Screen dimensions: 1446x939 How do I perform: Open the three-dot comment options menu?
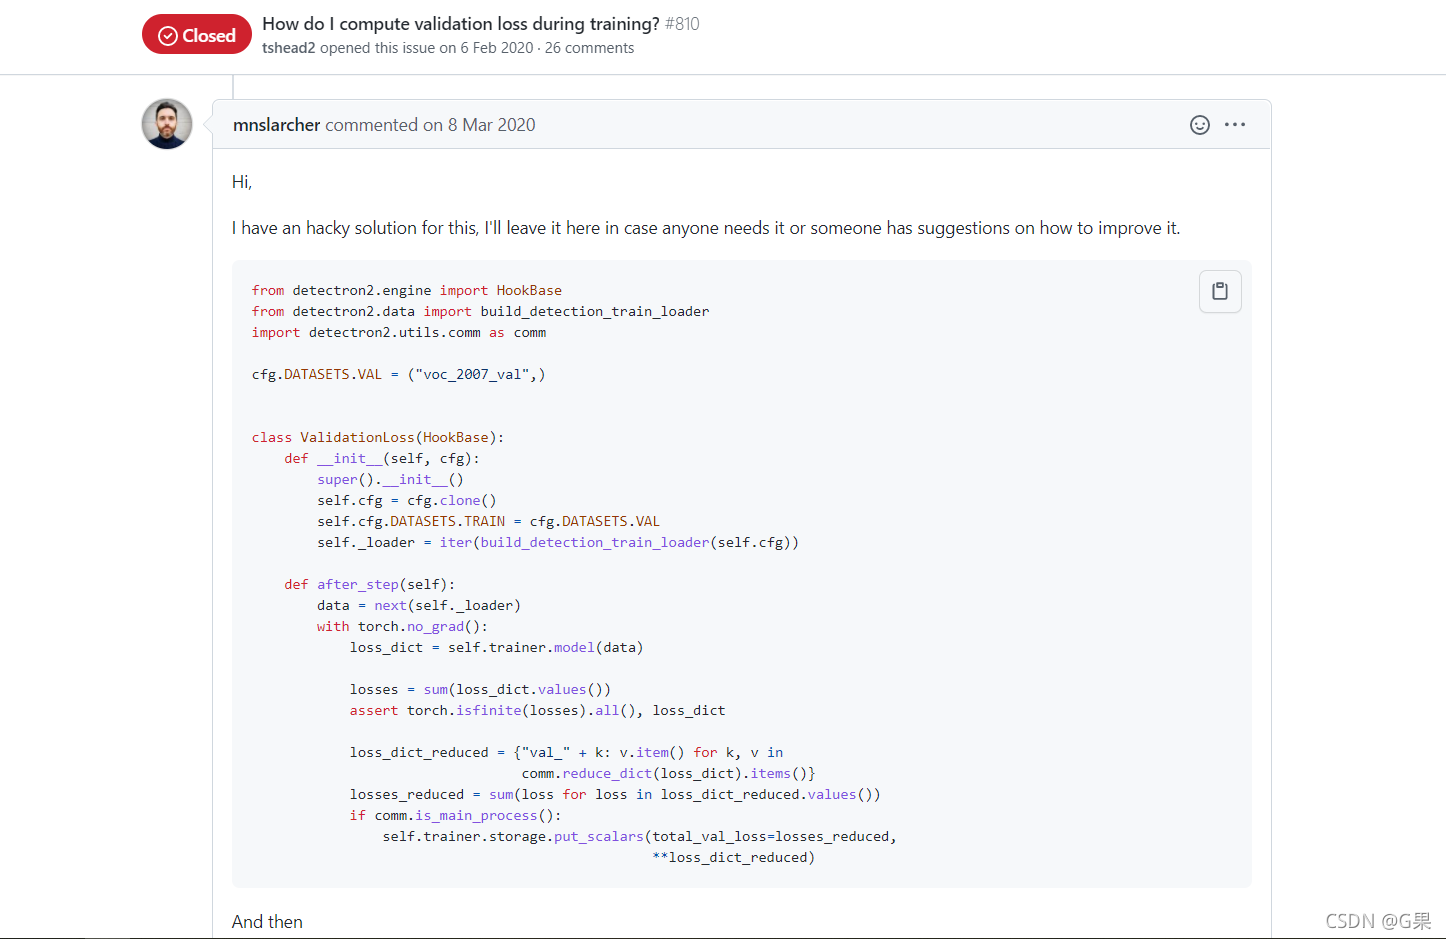coord(1235,125)
